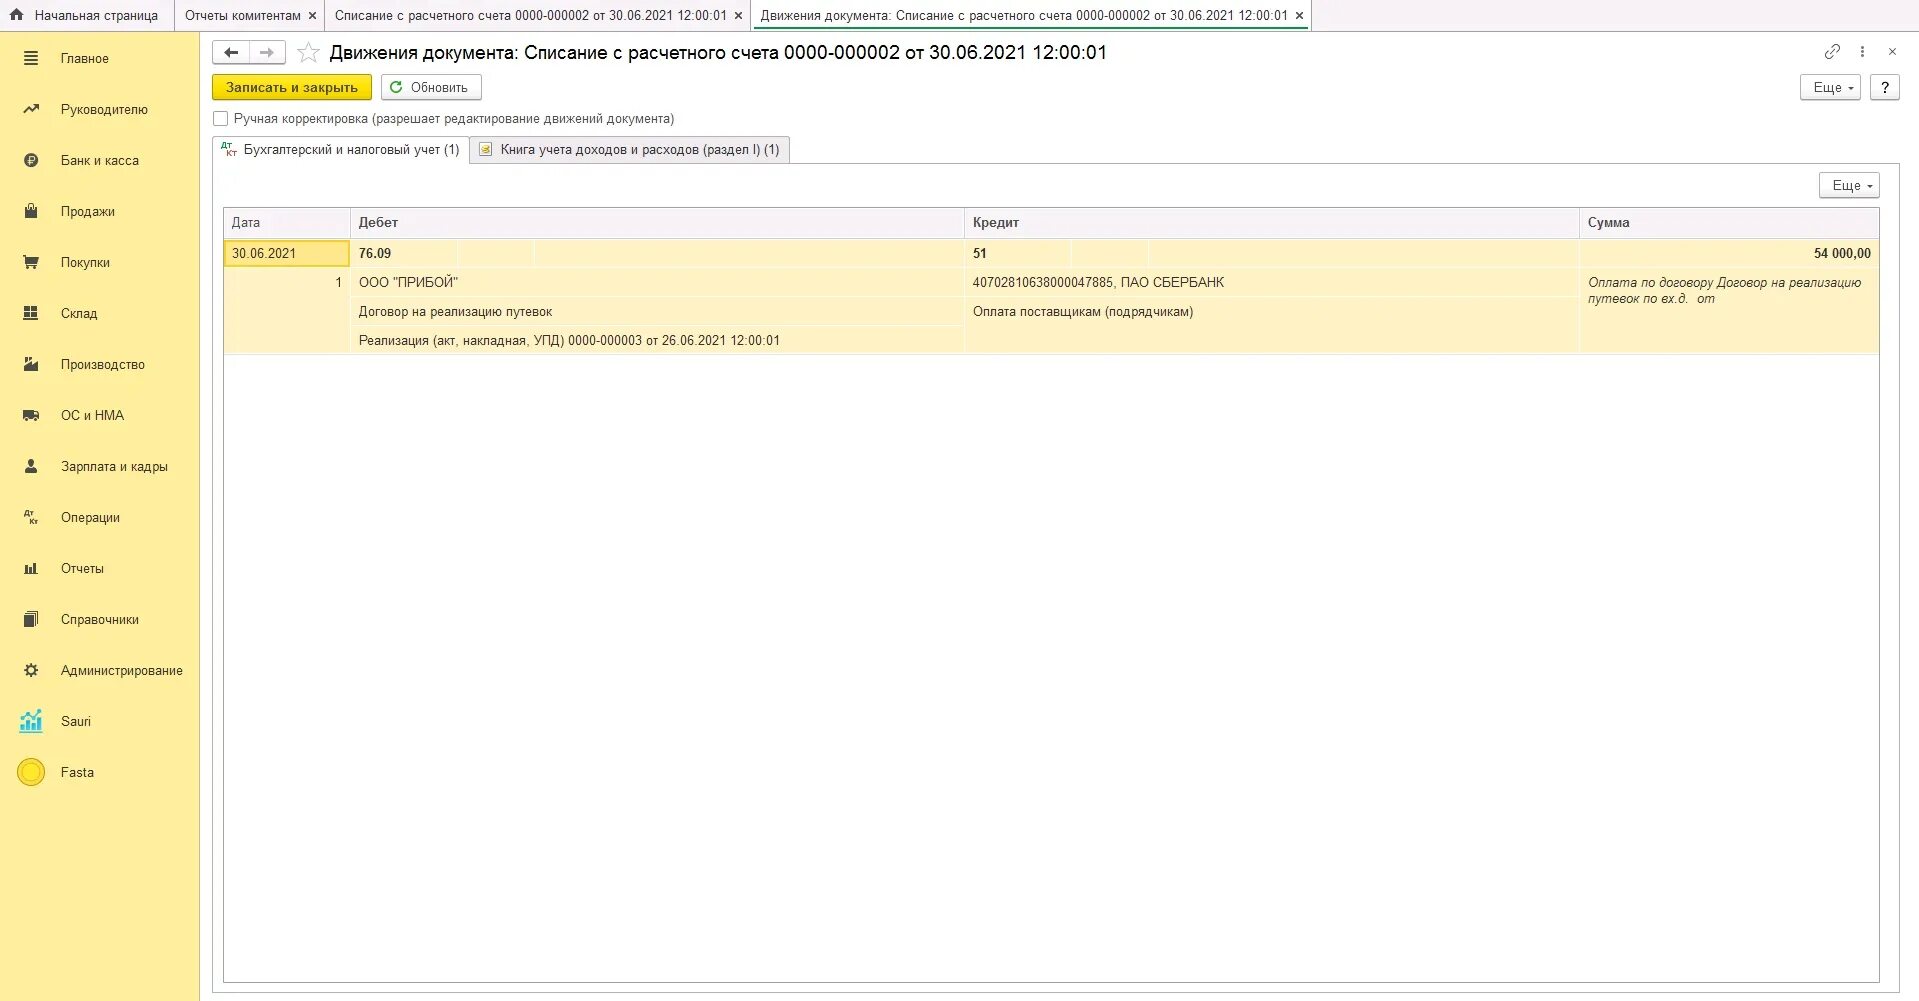Viewport: 1919px width, 1001px height.
Task: Click the home icon of Начальная страница
Action: click(16, 15)
